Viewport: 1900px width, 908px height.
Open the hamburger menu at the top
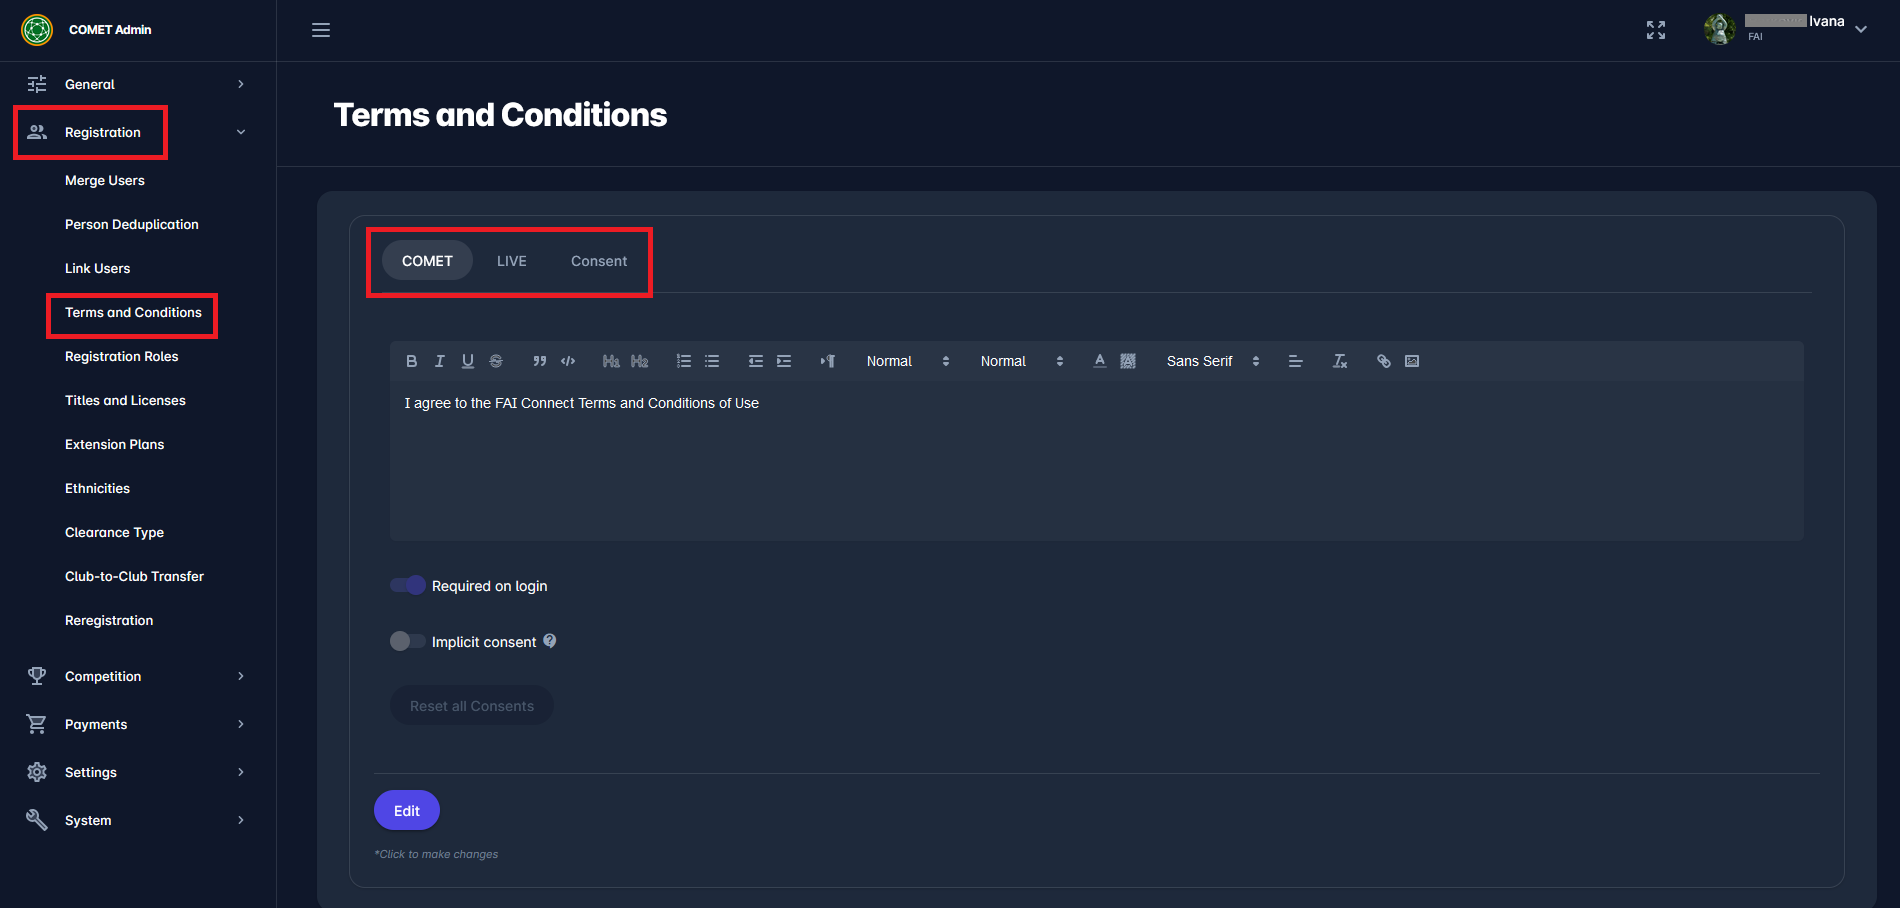pyautogui.click(x=320, y=30)
